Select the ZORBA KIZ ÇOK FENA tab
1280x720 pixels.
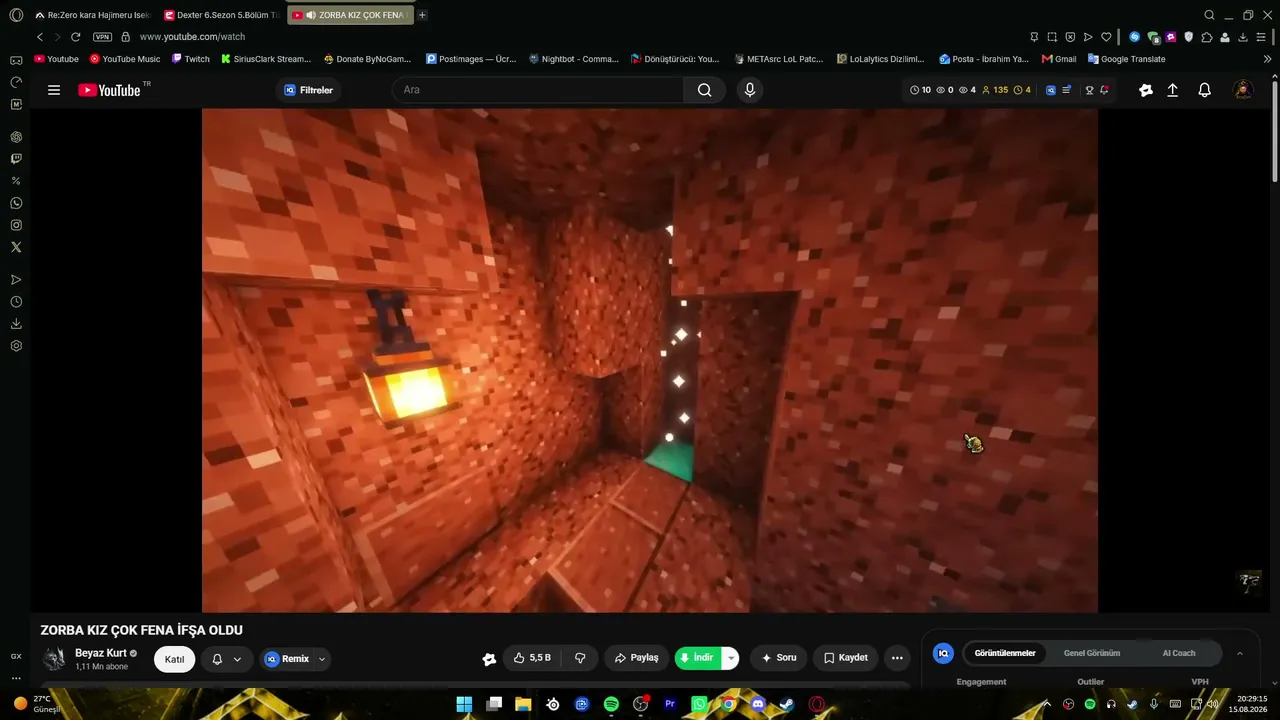tap(349, 15)
